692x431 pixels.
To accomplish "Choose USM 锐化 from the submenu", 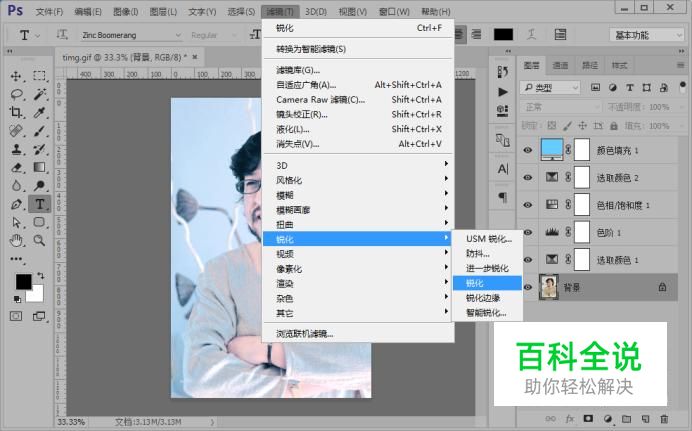I will coord(488,239).
